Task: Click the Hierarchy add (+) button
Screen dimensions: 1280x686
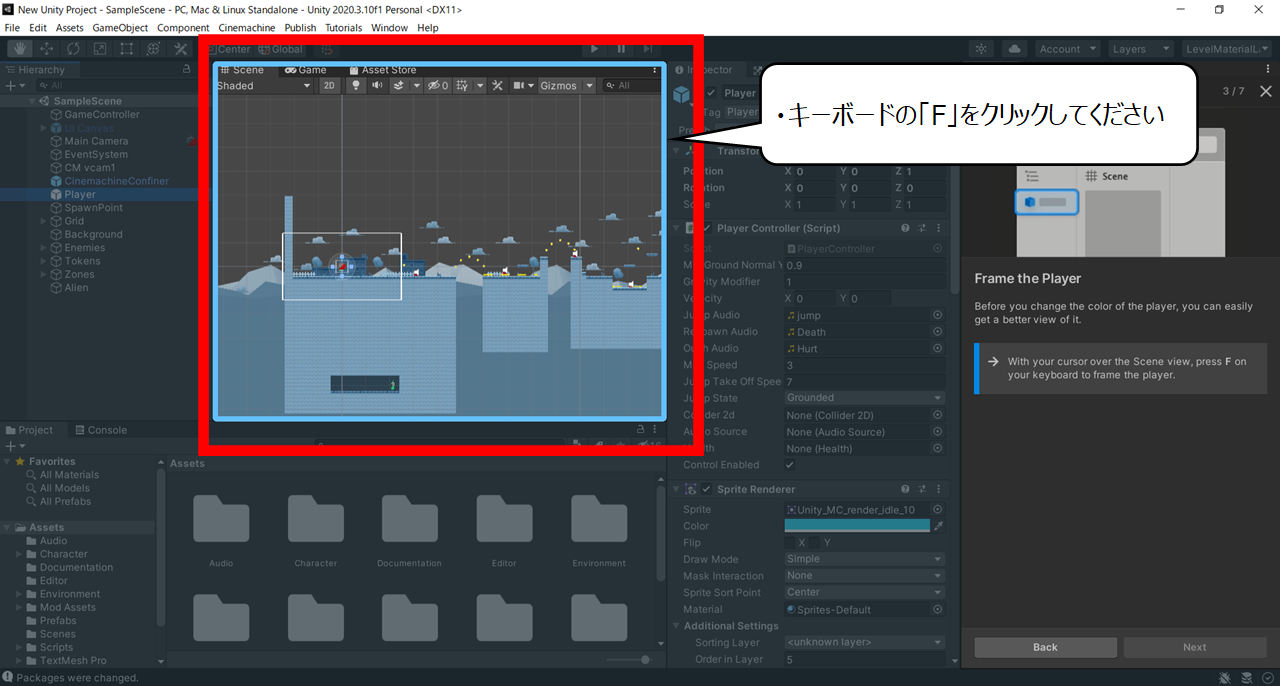Action: click(x=13, y=86)
